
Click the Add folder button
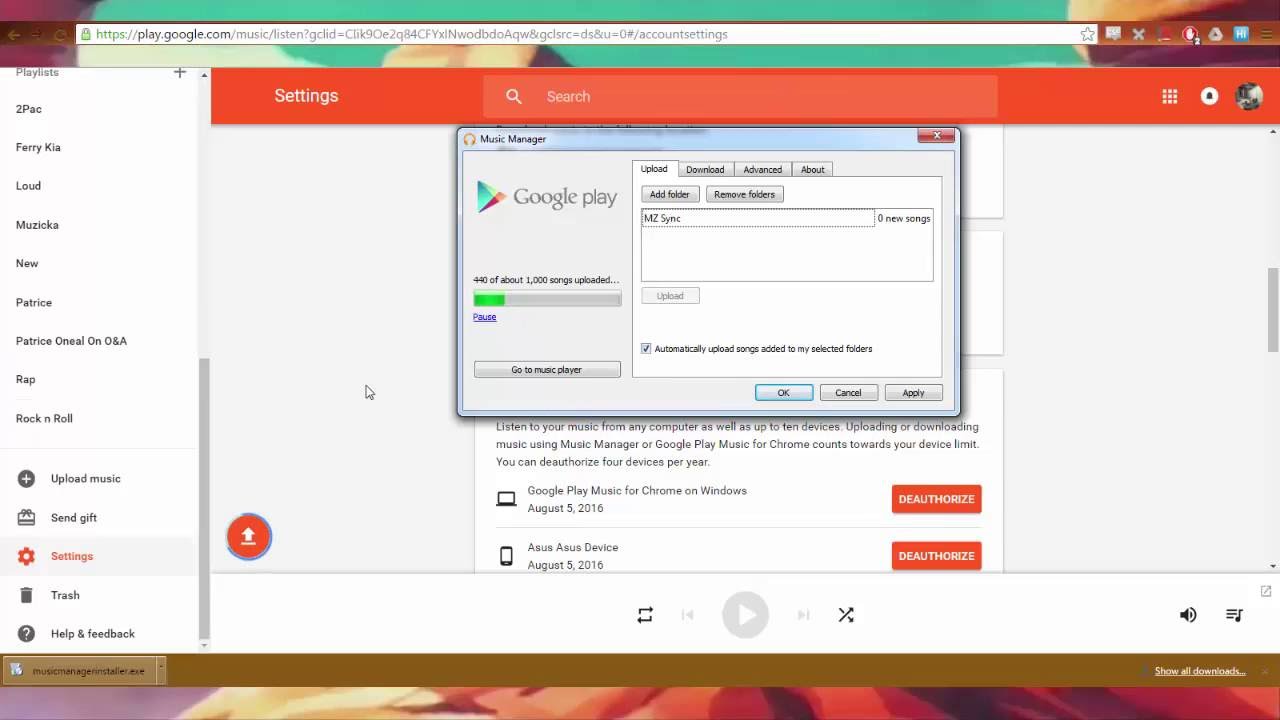670,194
